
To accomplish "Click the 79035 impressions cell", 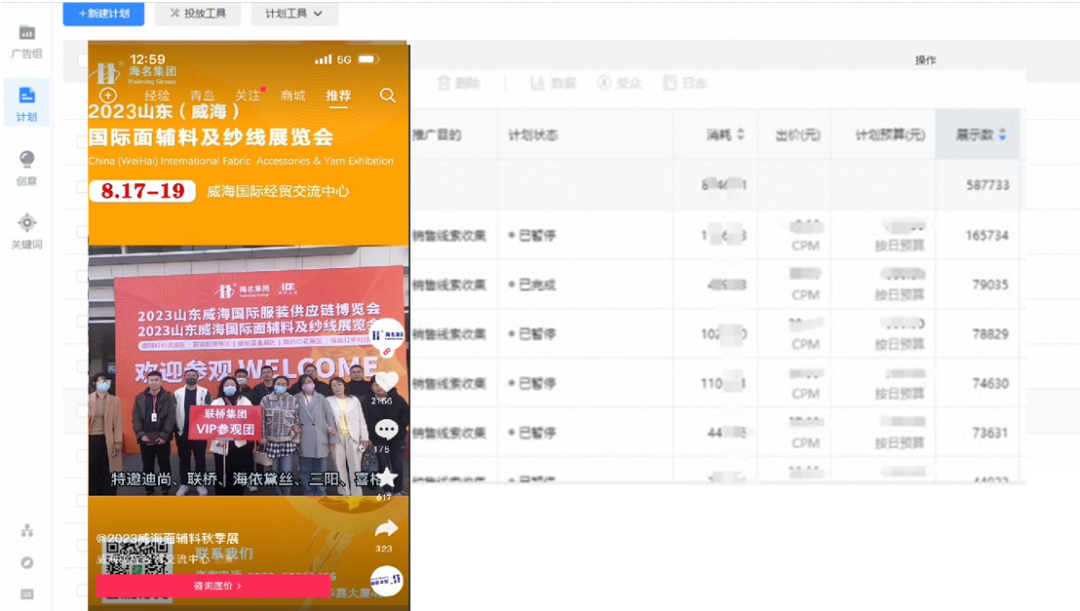I will pyautogui.click(x=990, y=284).
